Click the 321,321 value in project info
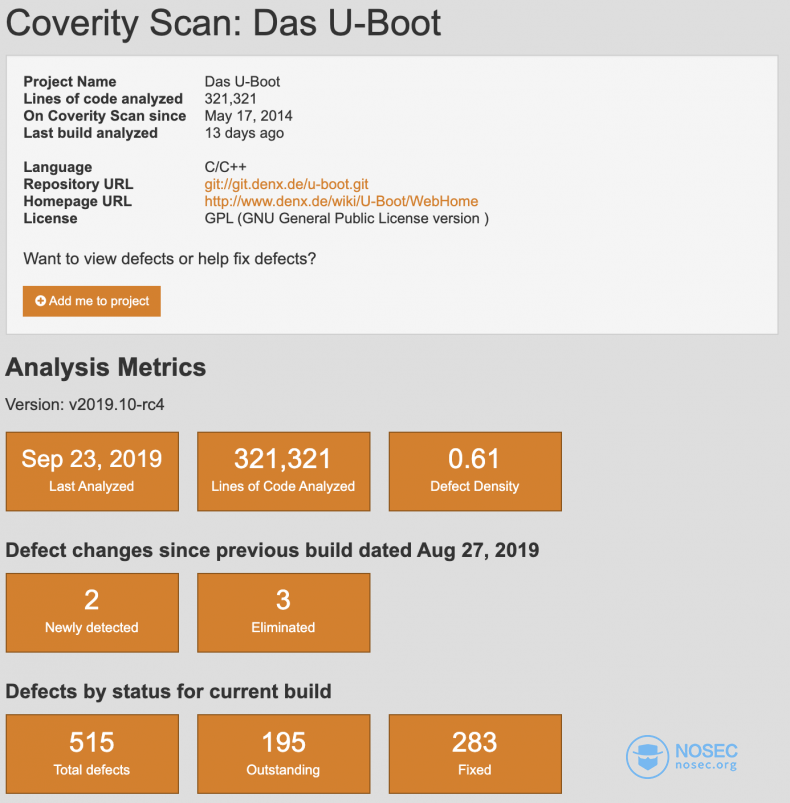Image resolution: width=790 pixels, height=803 pixels. (x=230, y=99)
